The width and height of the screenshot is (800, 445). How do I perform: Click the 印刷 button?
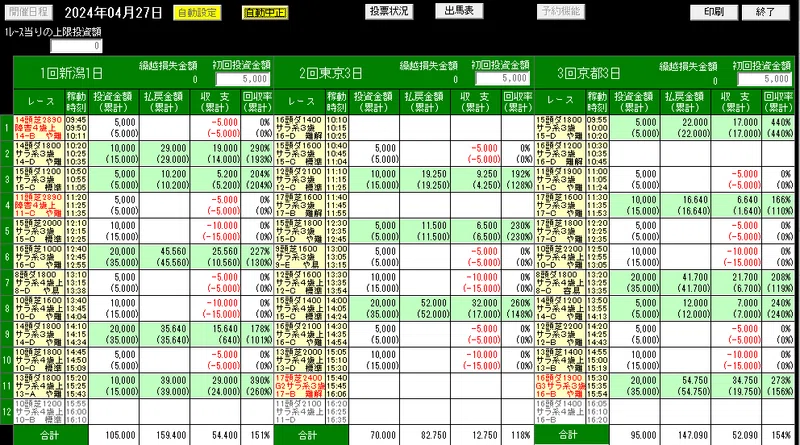tap(714, 12)
